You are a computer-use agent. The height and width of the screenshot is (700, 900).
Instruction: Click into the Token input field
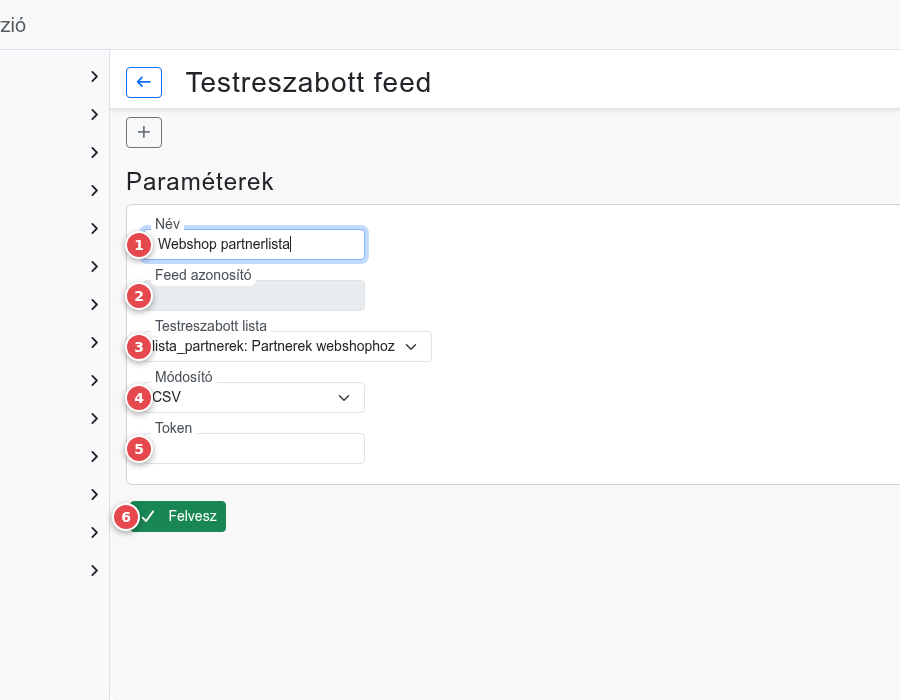[254, 449]
